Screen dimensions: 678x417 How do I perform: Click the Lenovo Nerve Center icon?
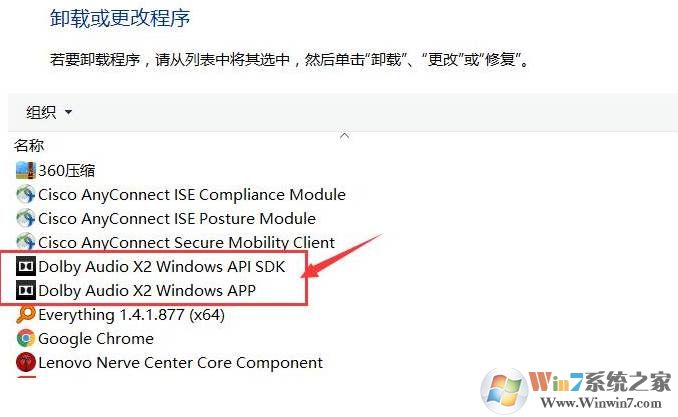26,363
